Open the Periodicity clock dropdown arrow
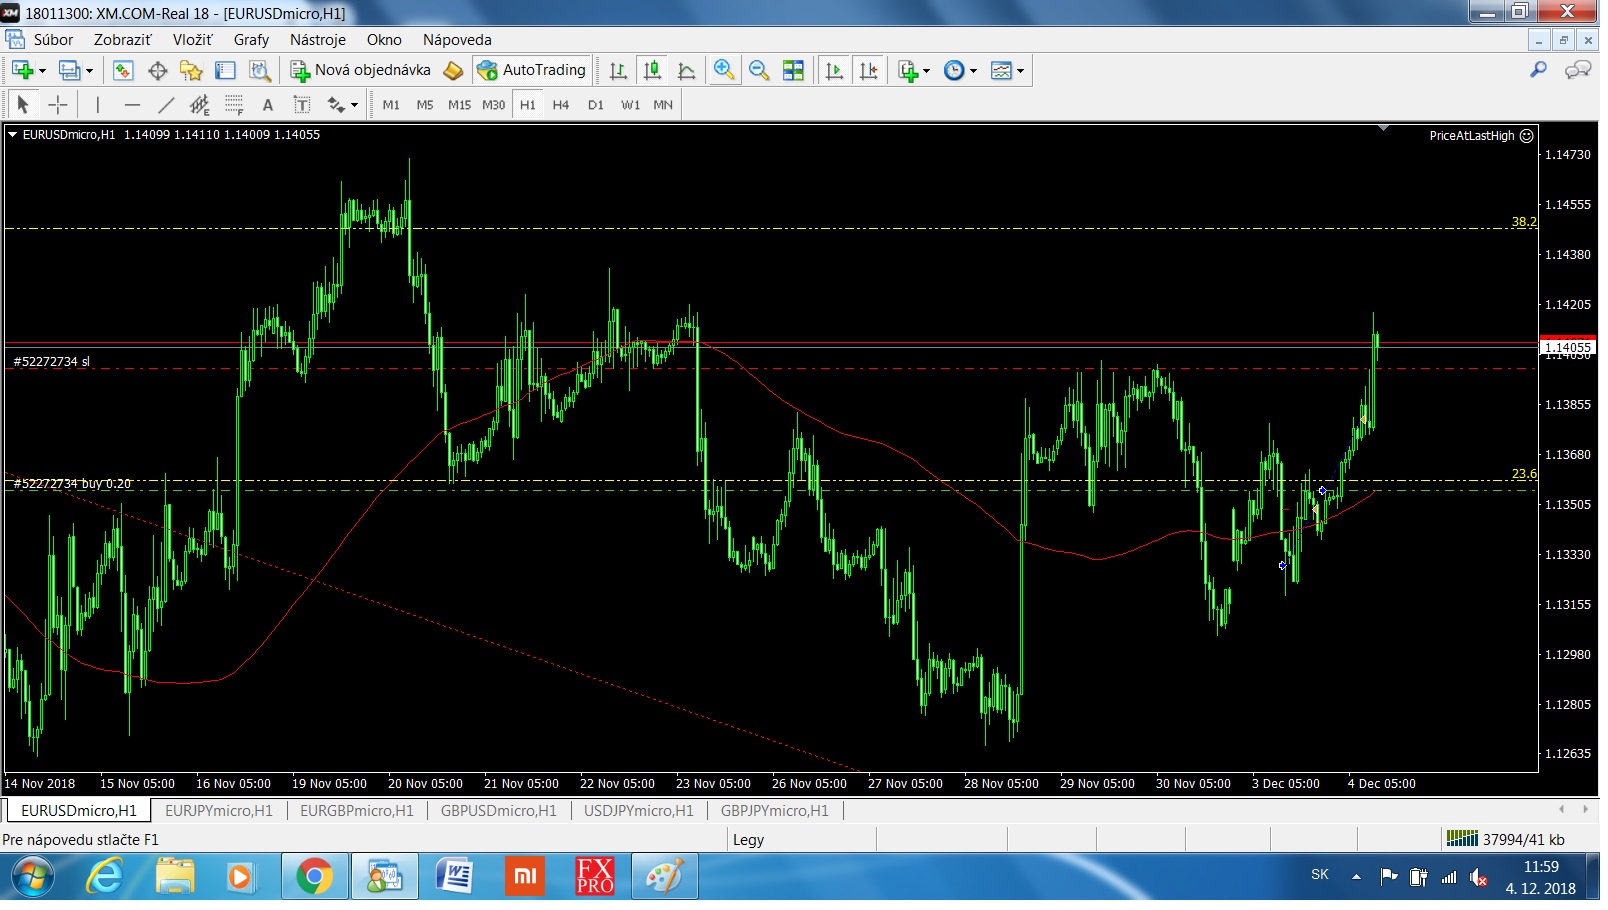 (x=973, y=71)
